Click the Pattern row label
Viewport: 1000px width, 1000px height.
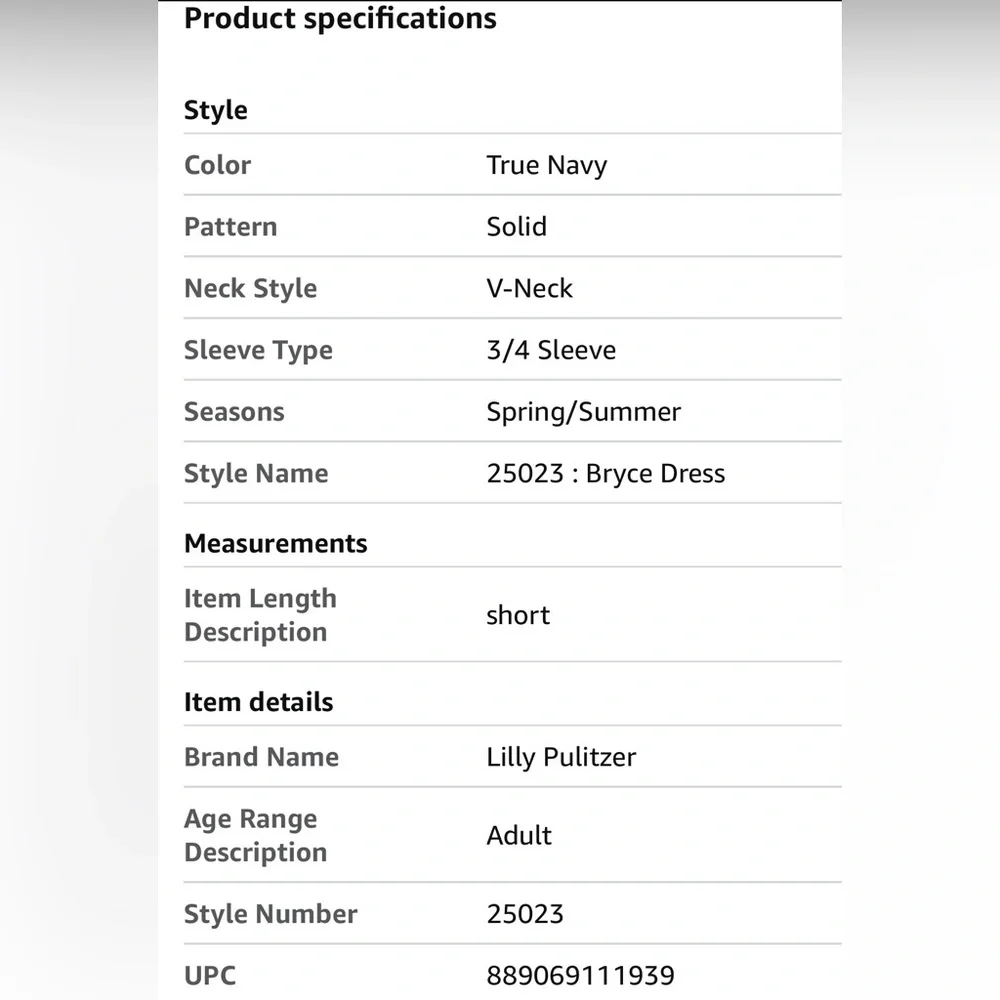[x=230, y=227]
